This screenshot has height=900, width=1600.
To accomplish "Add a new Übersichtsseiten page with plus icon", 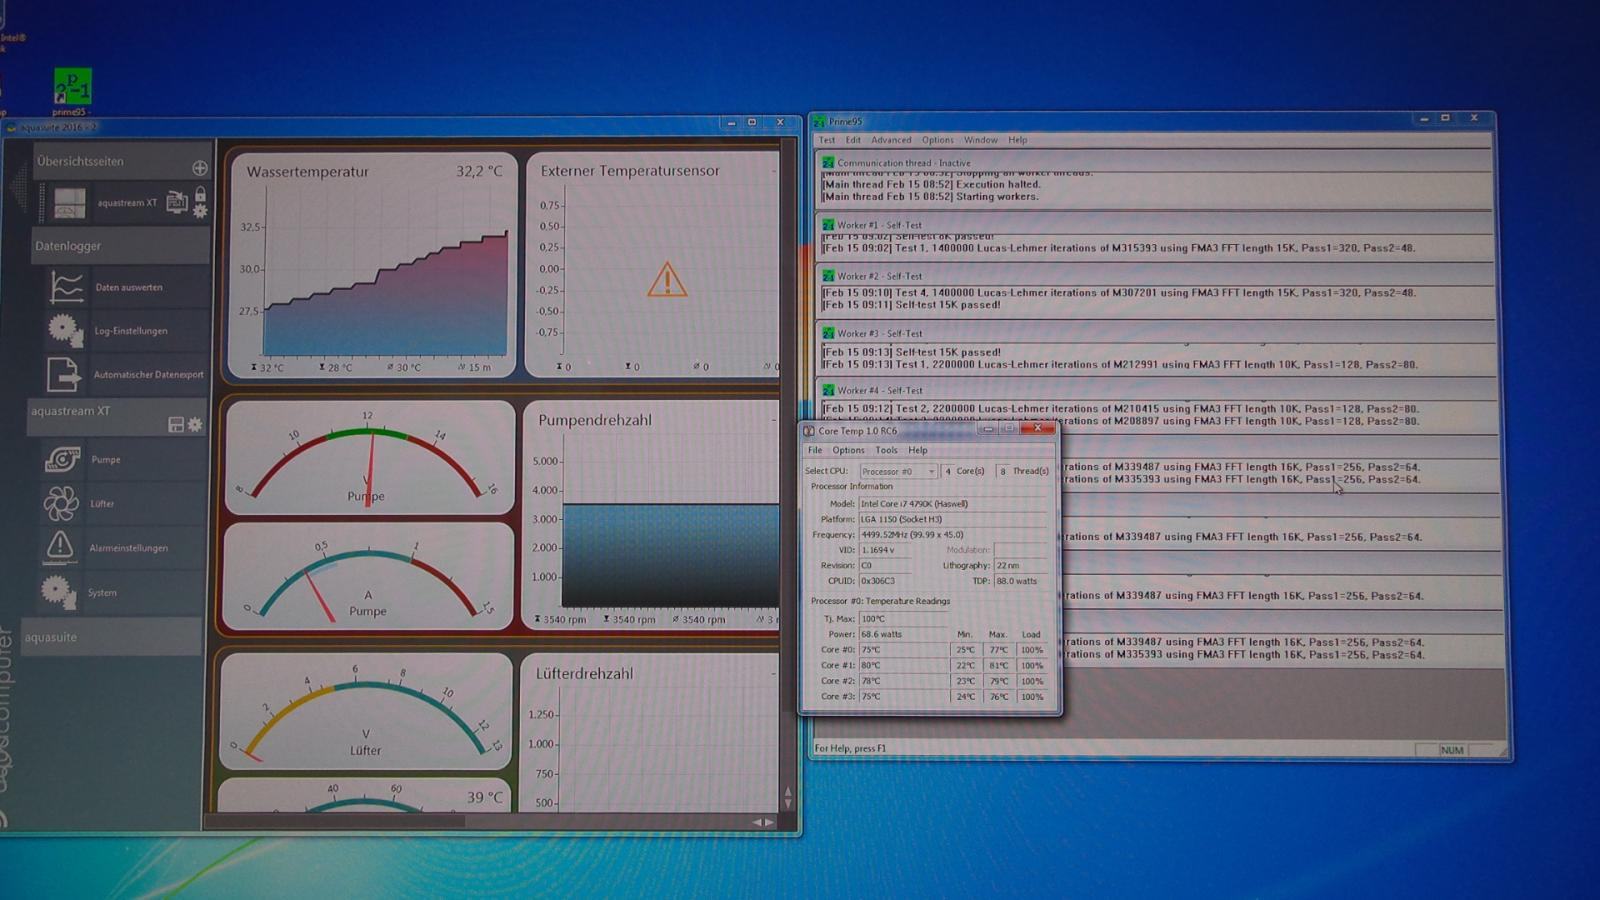I will click(200, 167).
